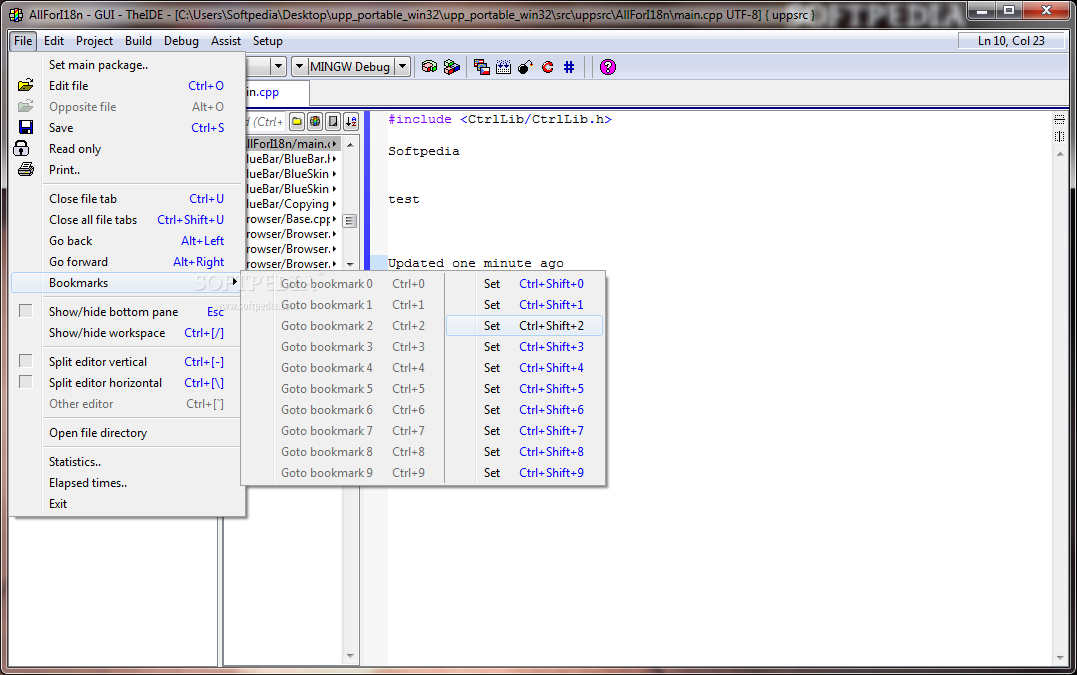Toggle Split editor horizontal

[x=127, y=383]
